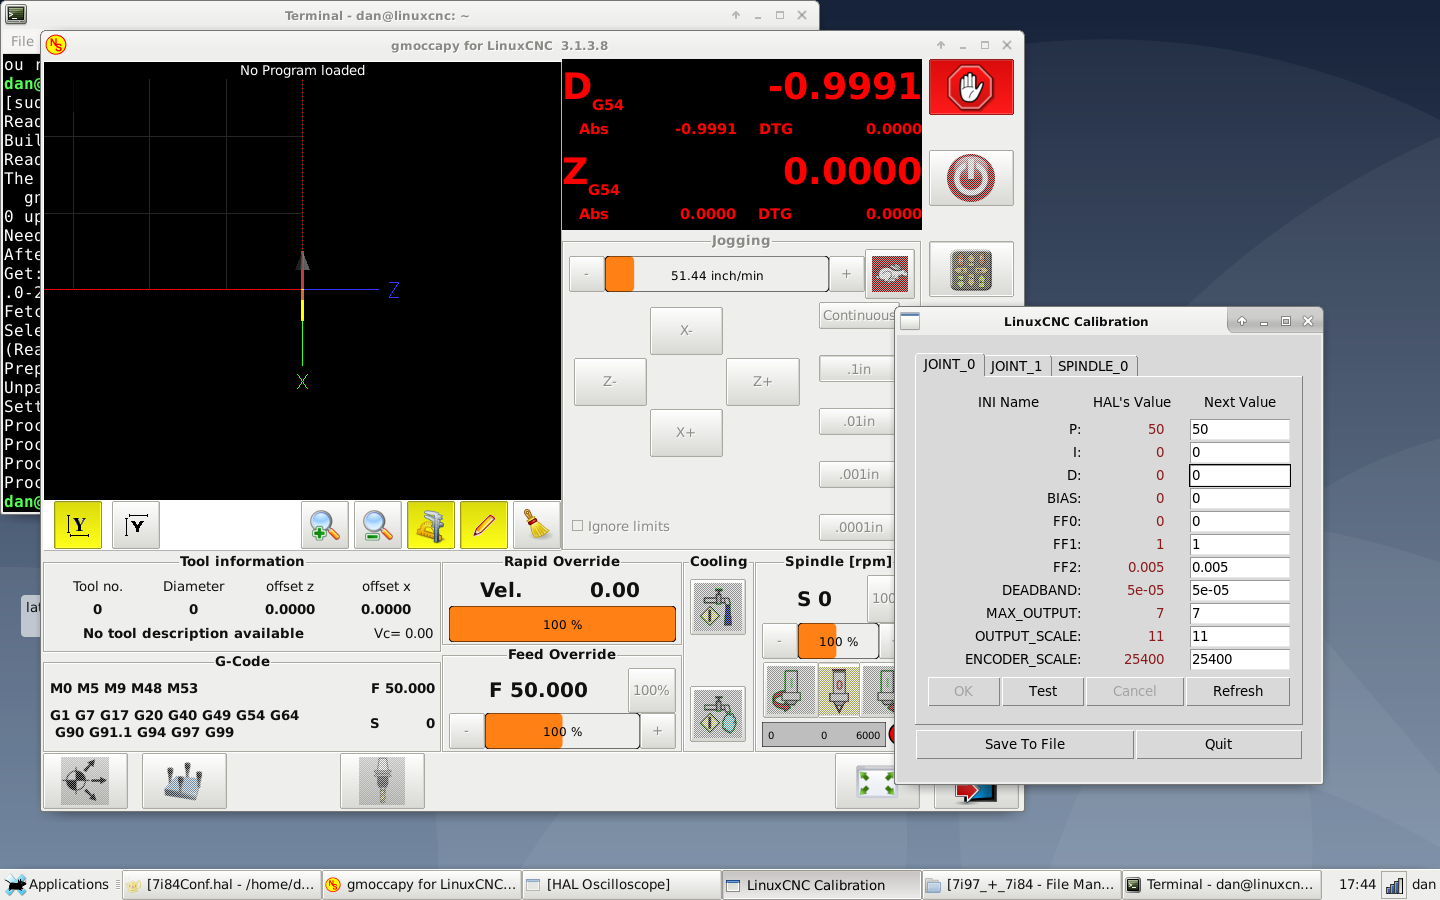Jog the Z- axis button
Screen dimensions: 1440x900
[x=610, y=381]
